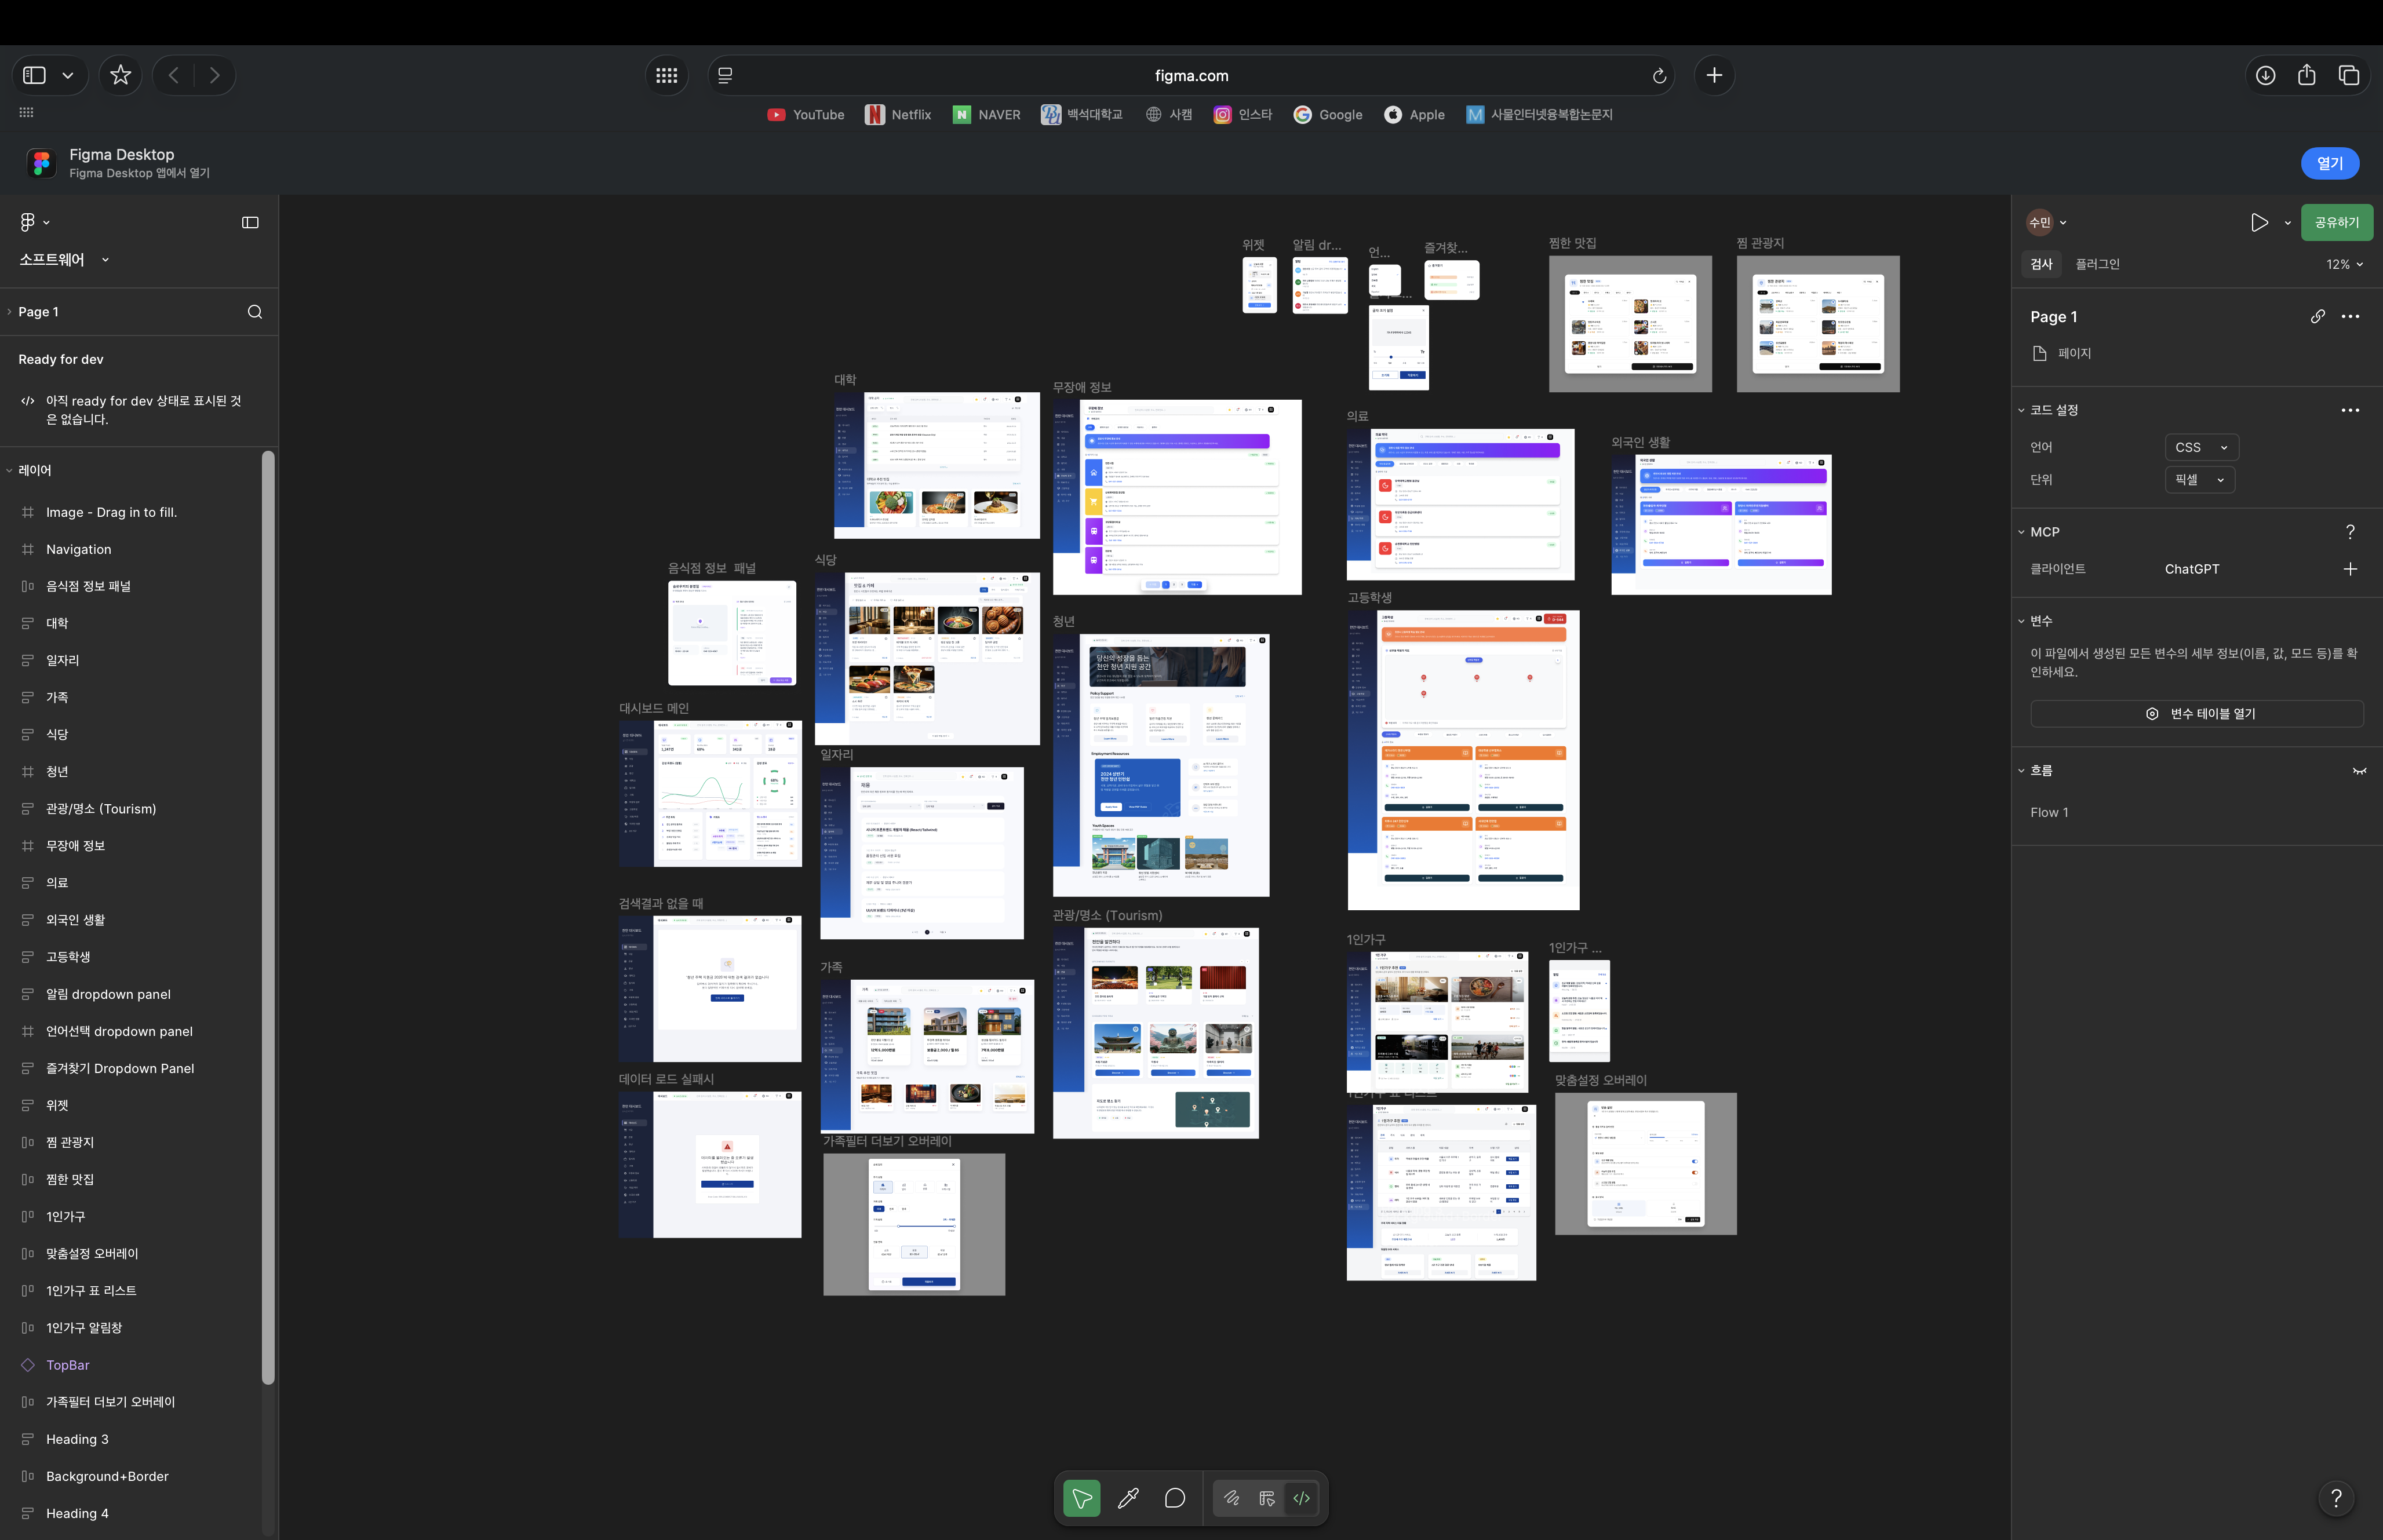Open the 12% zoom dropdown
Viewport: 2383px width, 1540px height.
tap(2344, 264)
